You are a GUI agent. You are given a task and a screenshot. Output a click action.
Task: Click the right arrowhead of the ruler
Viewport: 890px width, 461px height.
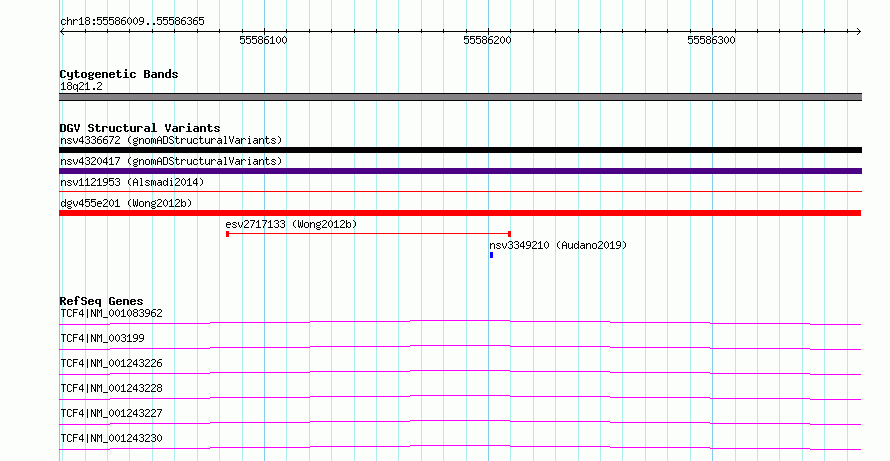click(859, 31)
